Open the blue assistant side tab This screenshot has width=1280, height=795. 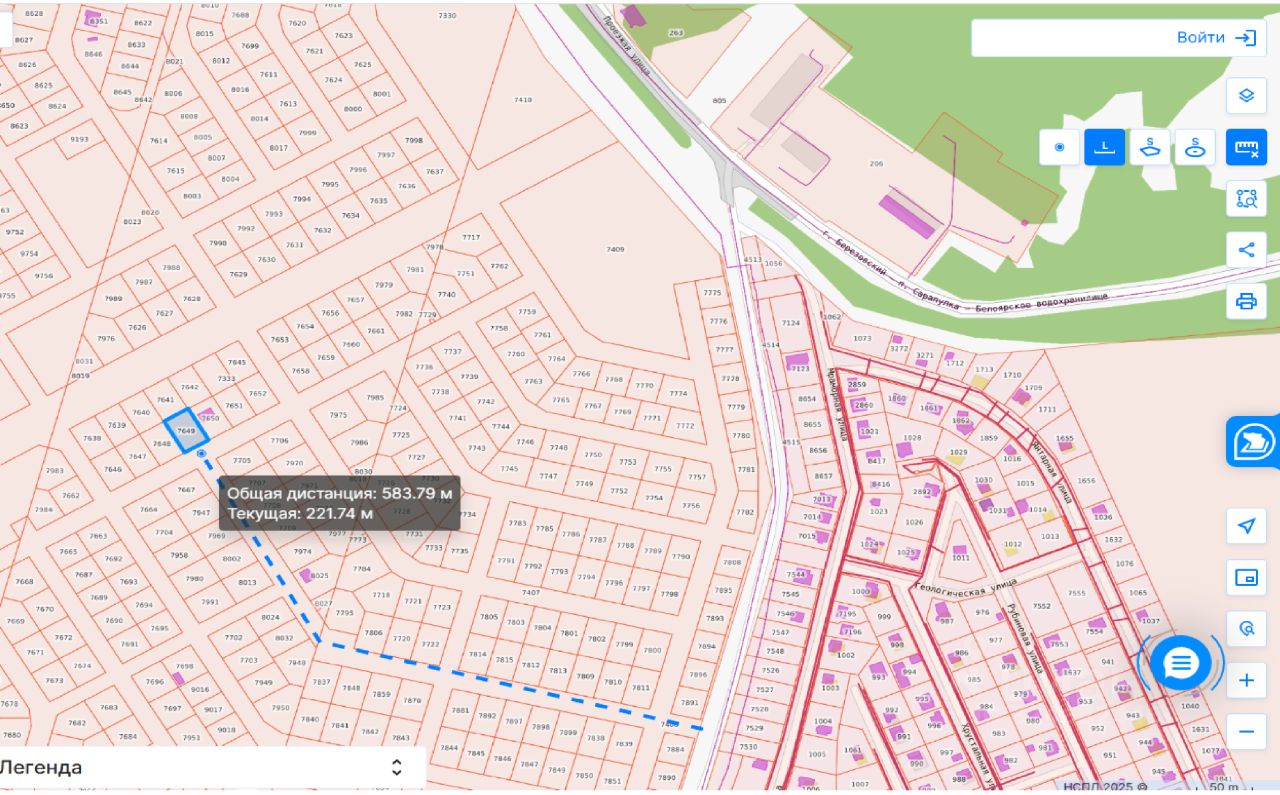[1254, 442]
